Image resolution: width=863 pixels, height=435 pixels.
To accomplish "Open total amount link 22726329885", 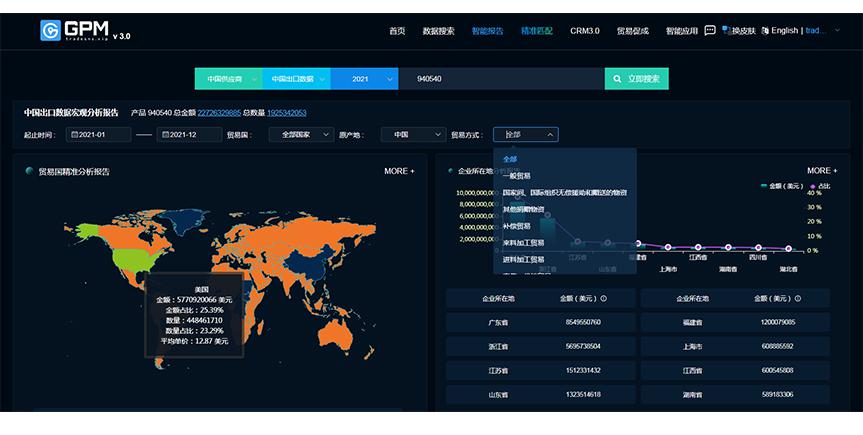I will coord(219,113).
